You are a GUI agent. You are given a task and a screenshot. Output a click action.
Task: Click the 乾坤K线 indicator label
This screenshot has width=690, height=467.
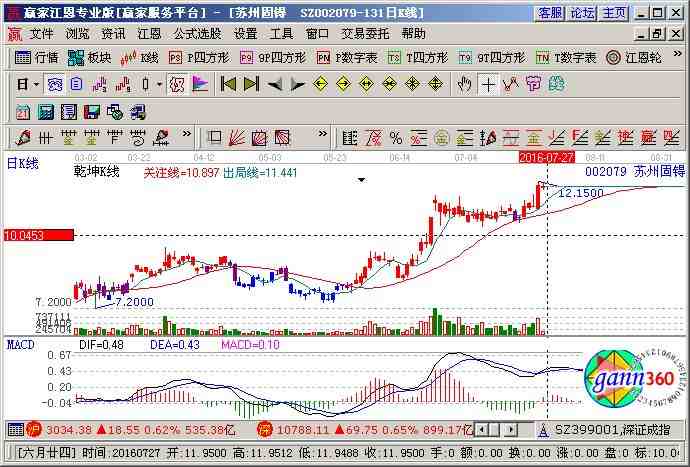pos(97,172)
